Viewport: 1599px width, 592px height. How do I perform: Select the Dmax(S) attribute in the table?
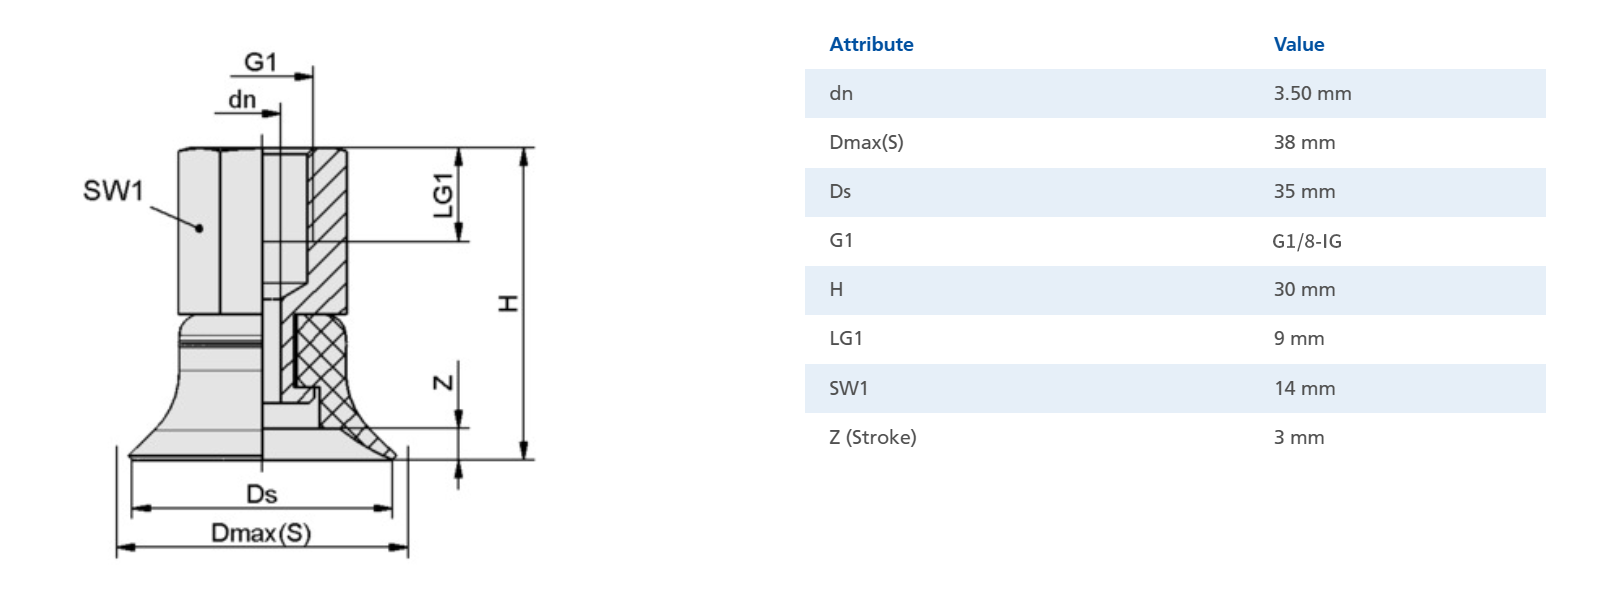pyautogui.click(x=866, y=142)
